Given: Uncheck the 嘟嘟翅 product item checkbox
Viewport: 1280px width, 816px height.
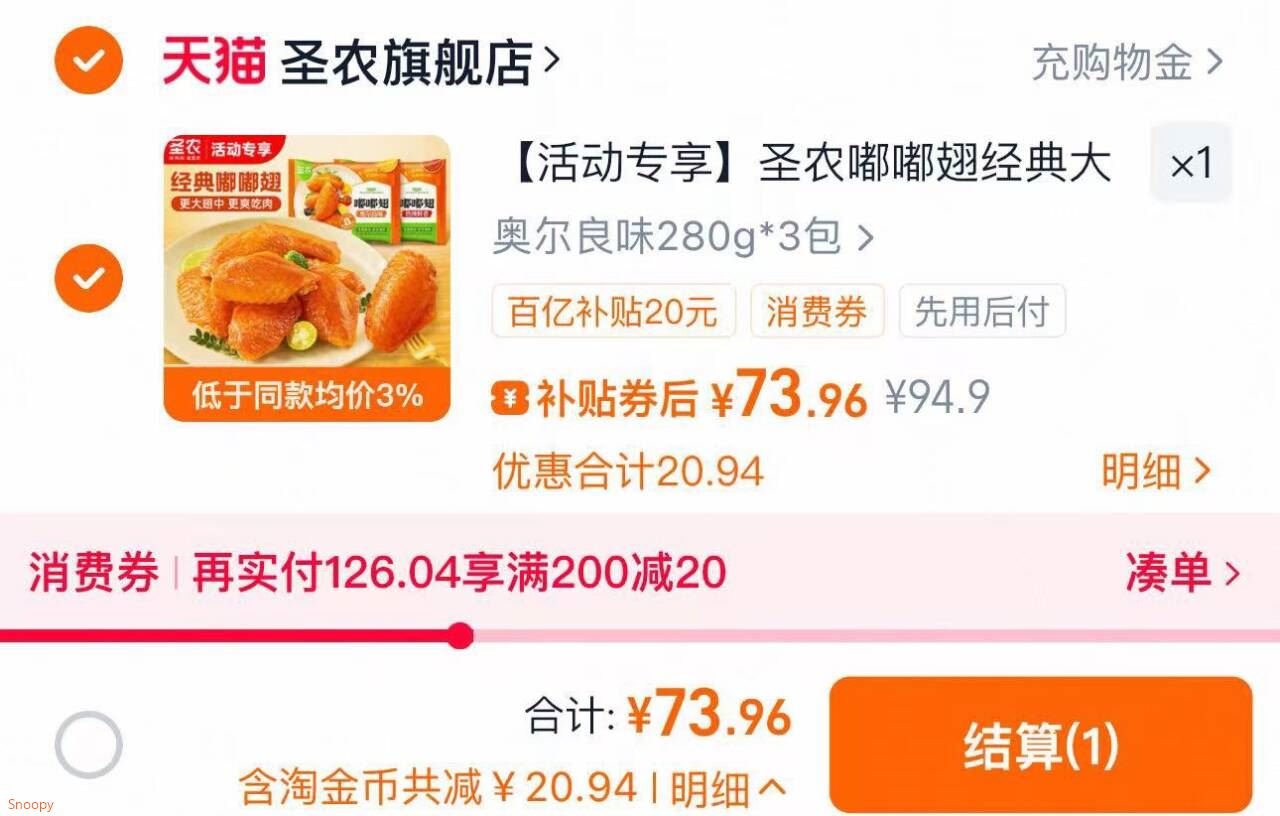Looking at the screenshot, I should coord(89,278).
